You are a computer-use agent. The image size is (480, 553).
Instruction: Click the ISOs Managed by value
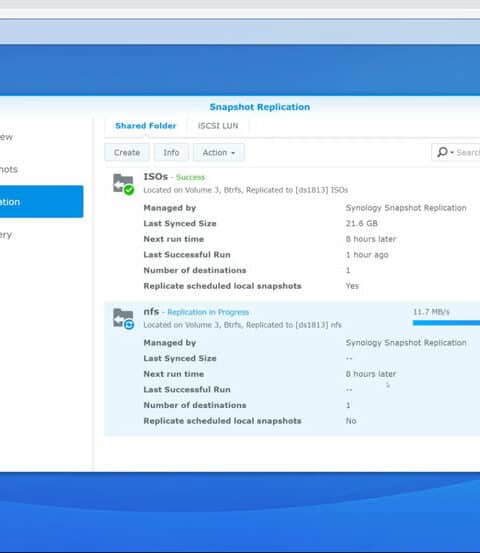click(x=406, y=208)
